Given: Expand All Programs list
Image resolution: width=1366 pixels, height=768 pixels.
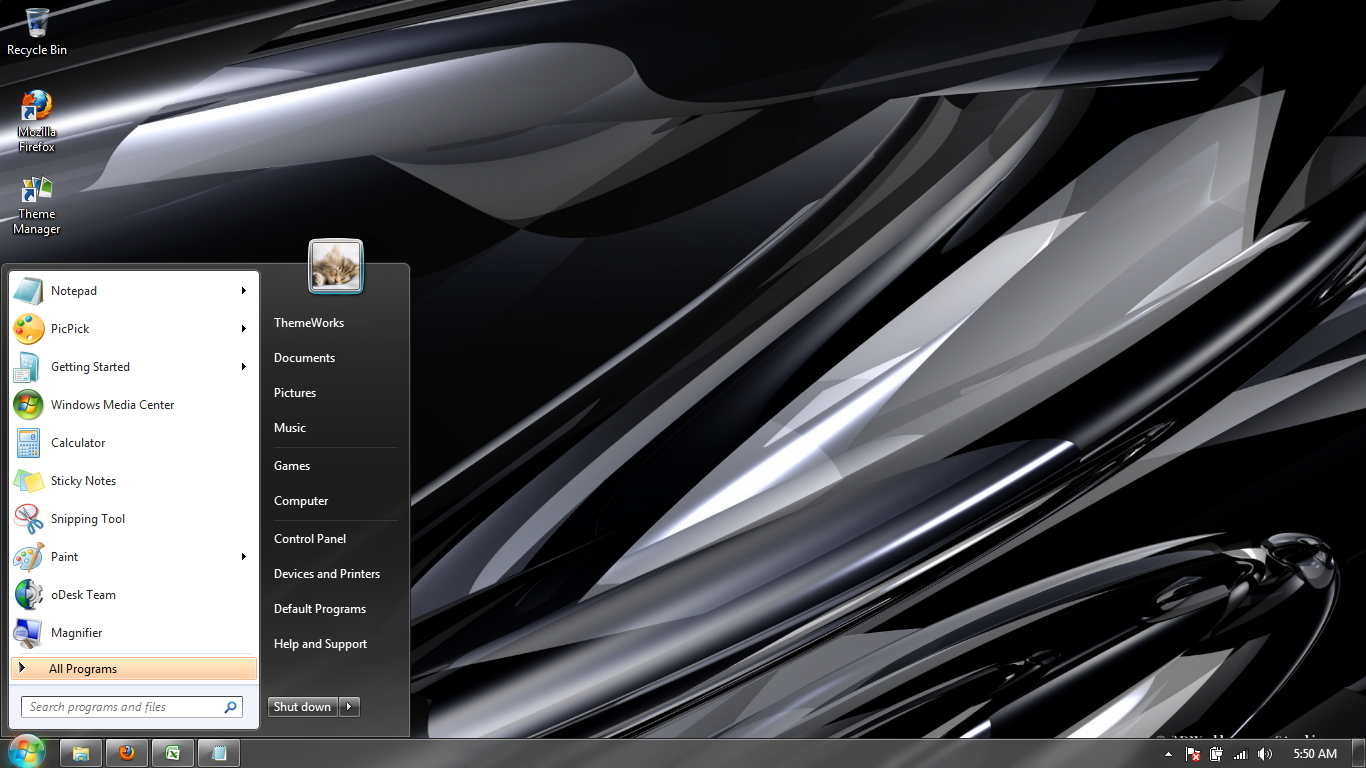Looking at the screenshot, I should click(134, 669).
